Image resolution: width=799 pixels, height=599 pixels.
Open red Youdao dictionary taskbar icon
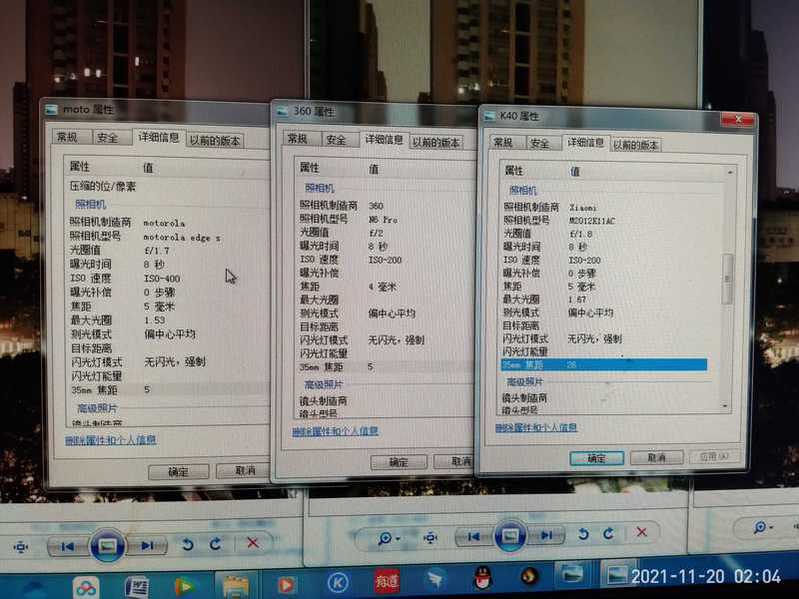tap(387, 581)
